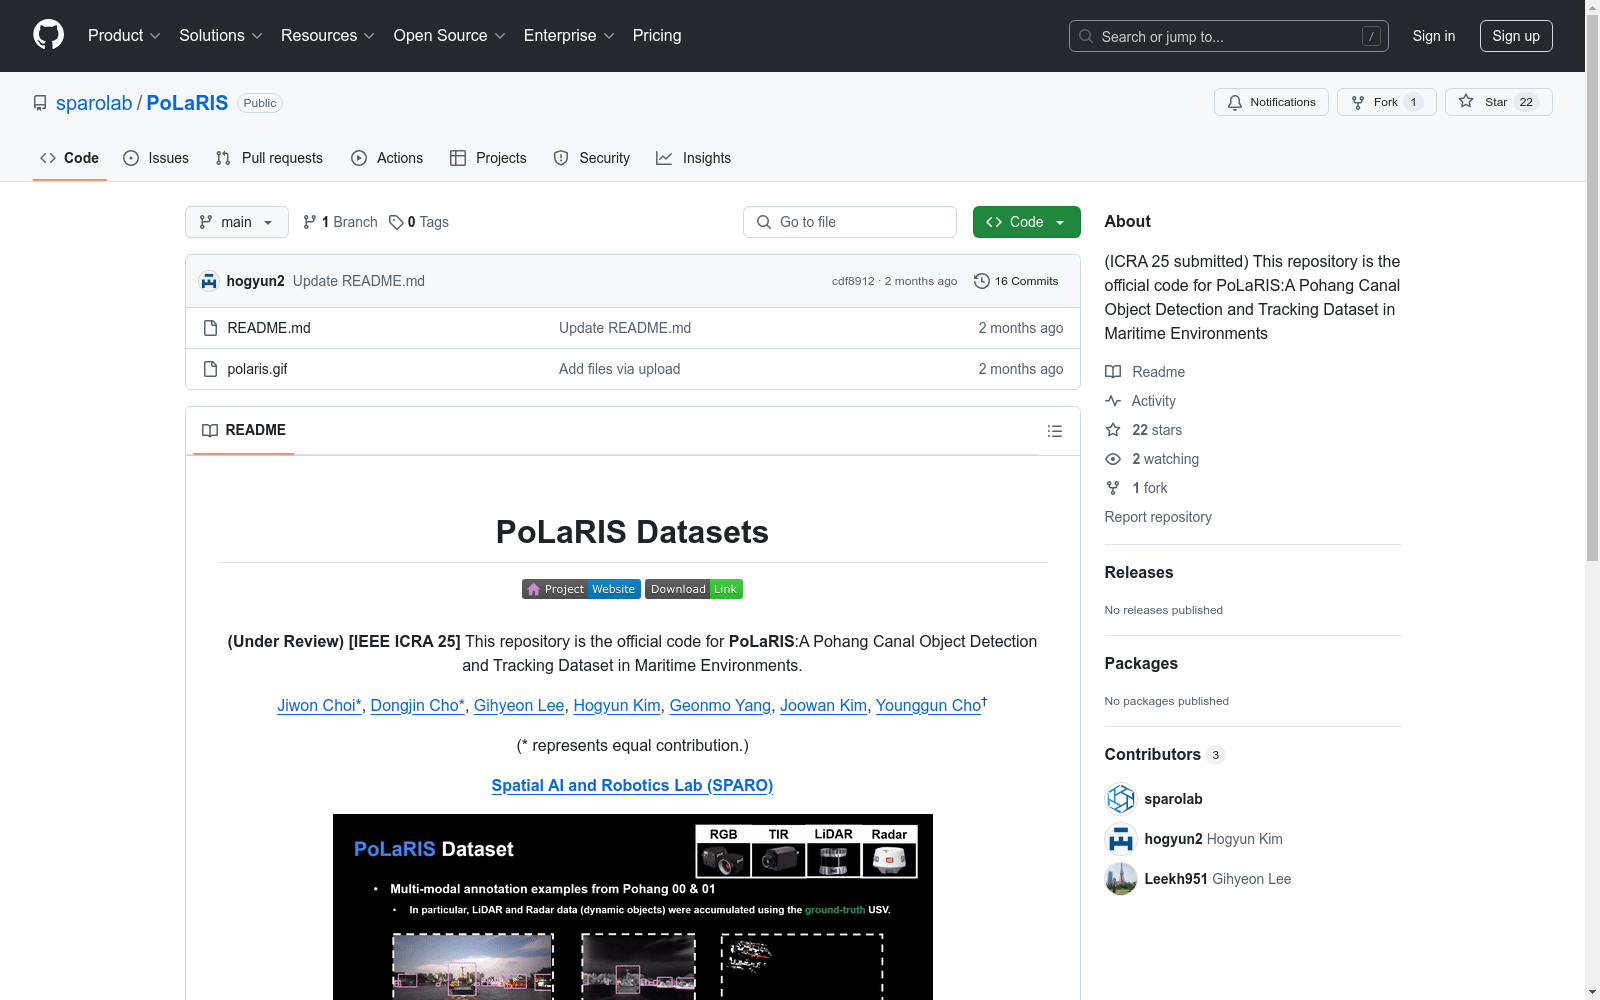Click the fork icon in Fork button
The width and height of the screenshot is (1600, 1000).
pos(1358,102)
